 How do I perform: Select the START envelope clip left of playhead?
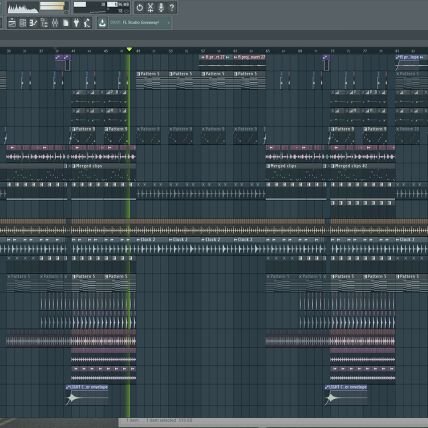pos(87,395)
